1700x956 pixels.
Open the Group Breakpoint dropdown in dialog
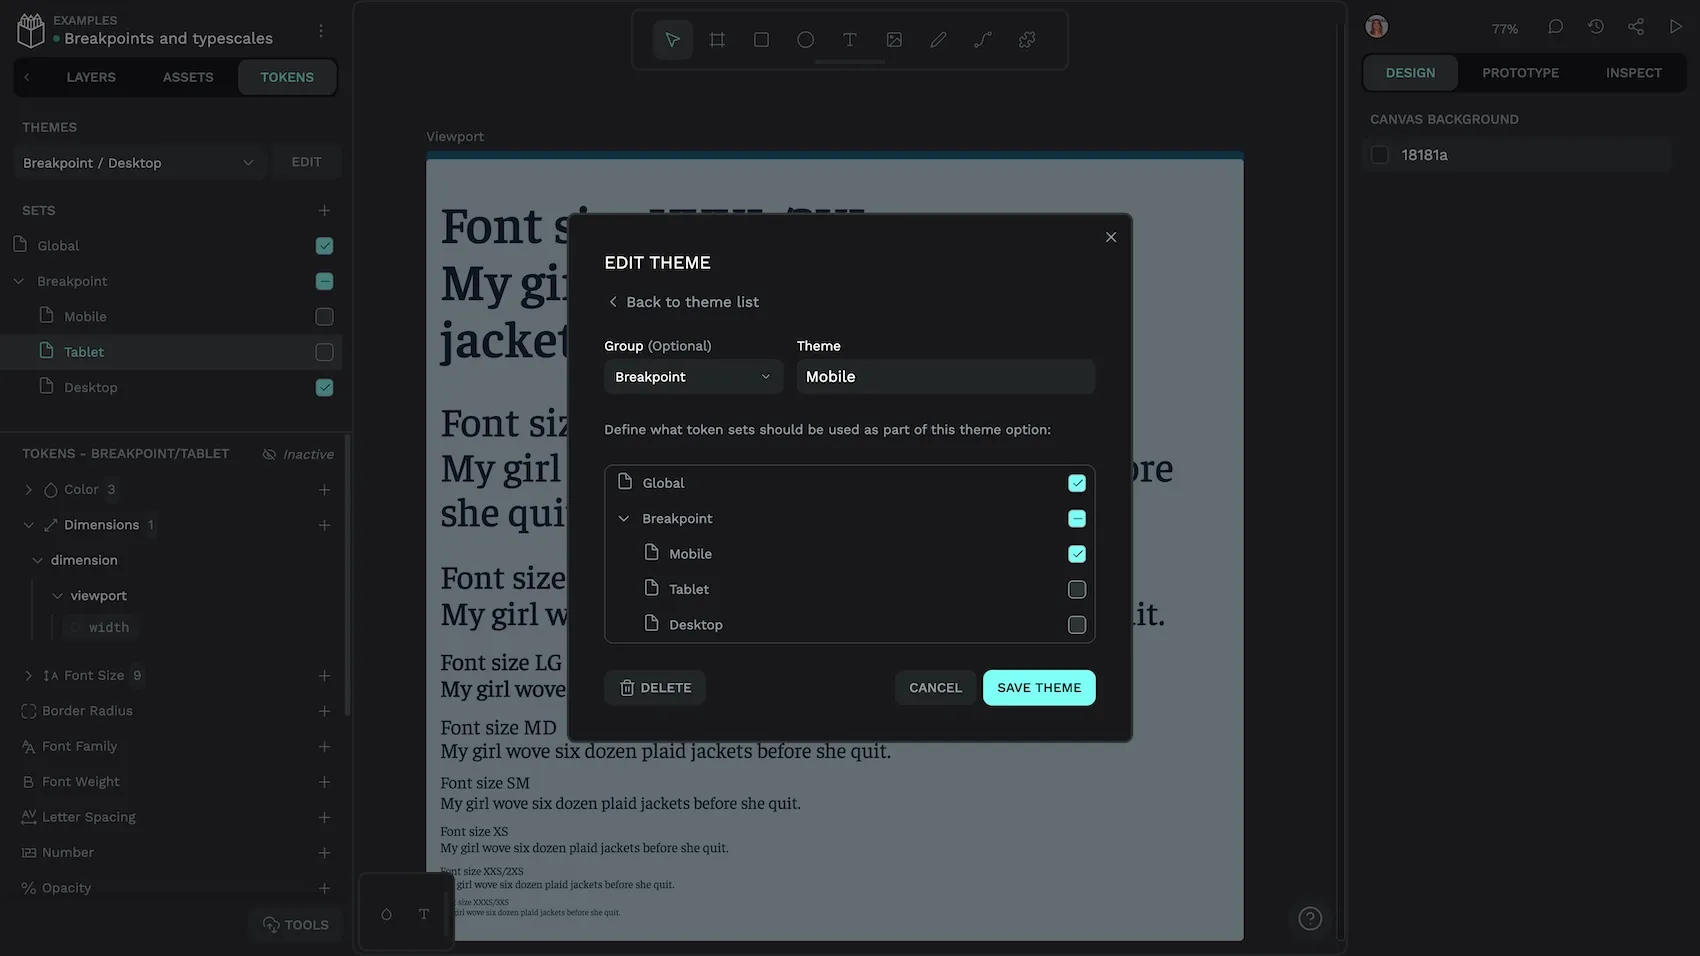tap(693, 377)
